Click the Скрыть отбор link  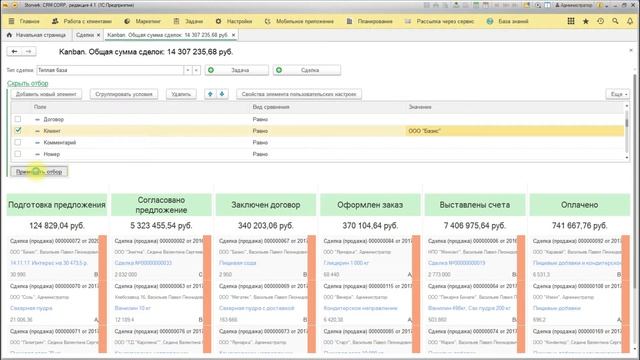pyautogui.click(x=27, y=83)
